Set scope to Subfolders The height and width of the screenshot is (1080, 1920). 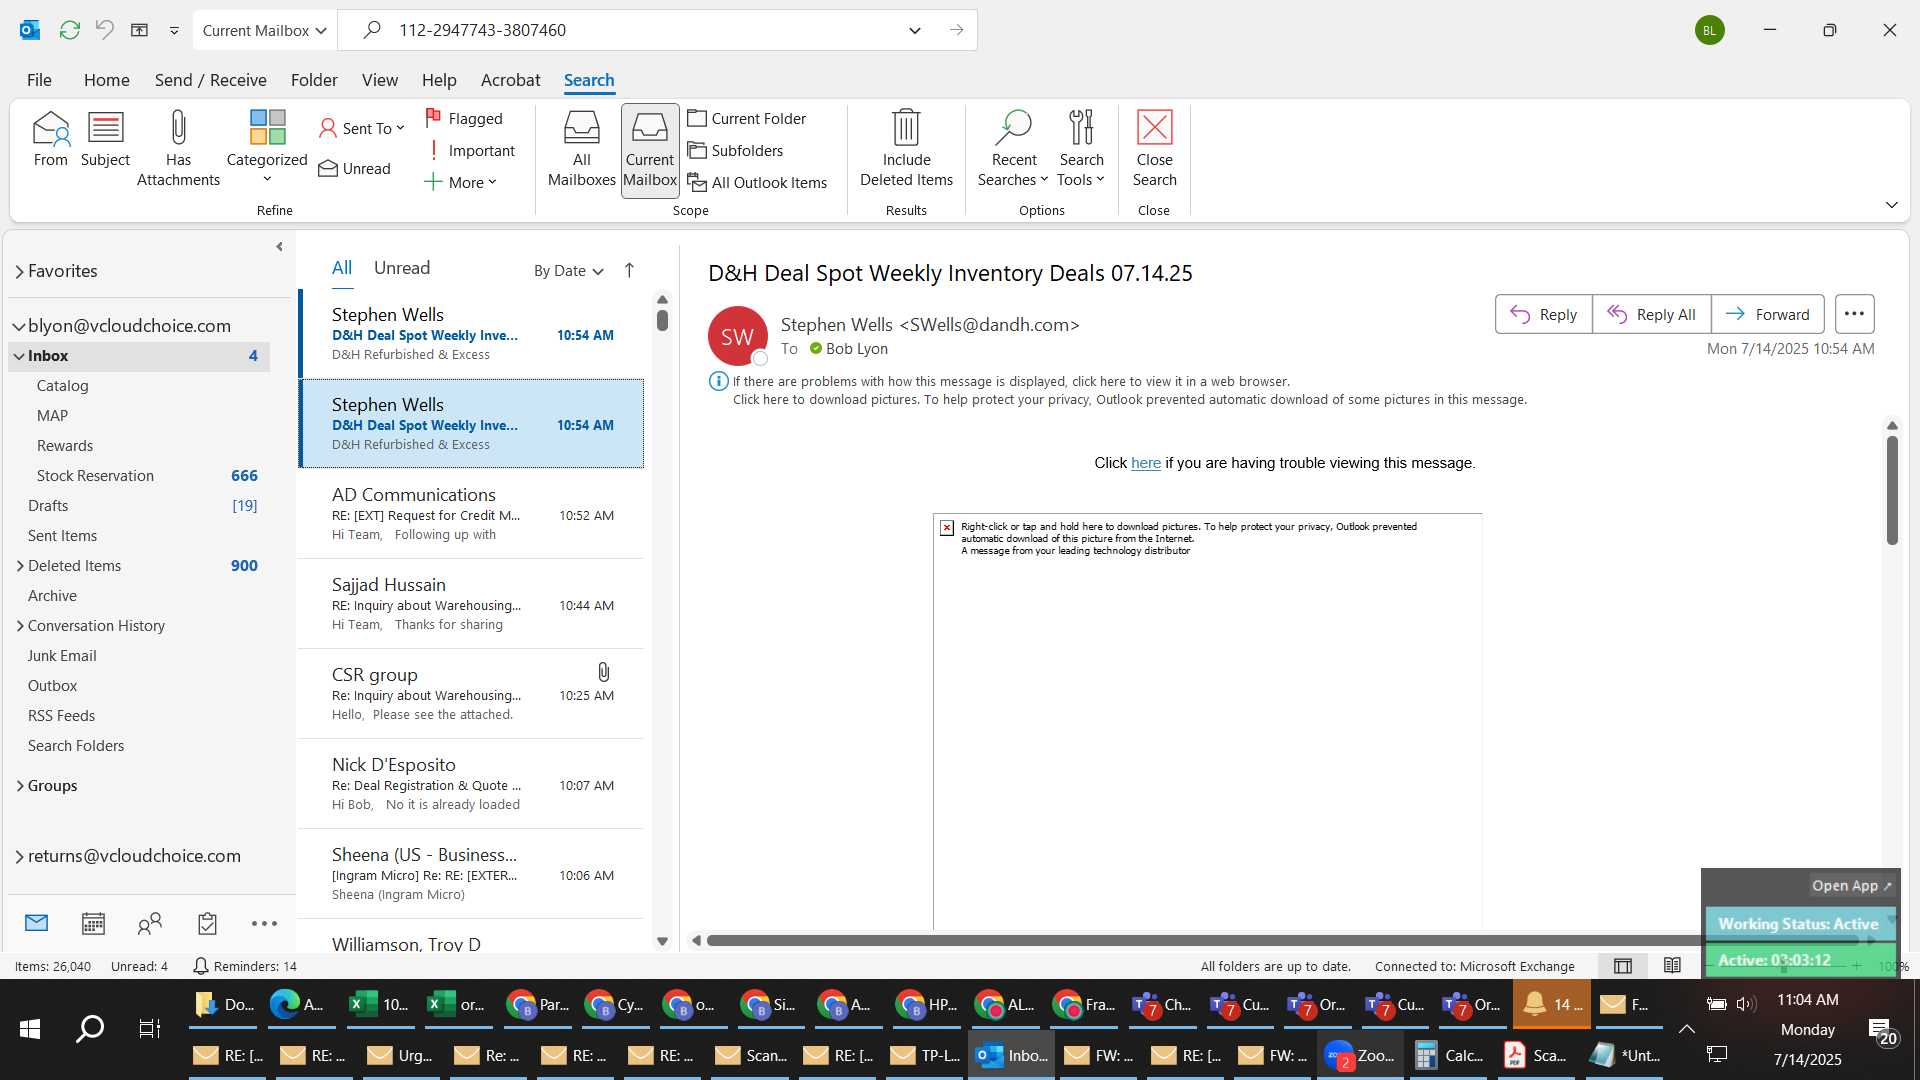tap(736, 150)
